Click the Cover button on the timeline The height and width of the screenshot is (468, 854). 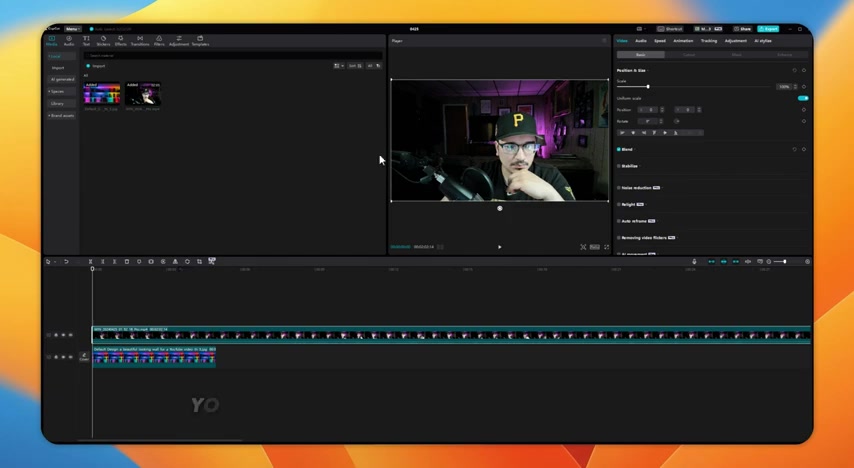84,357
